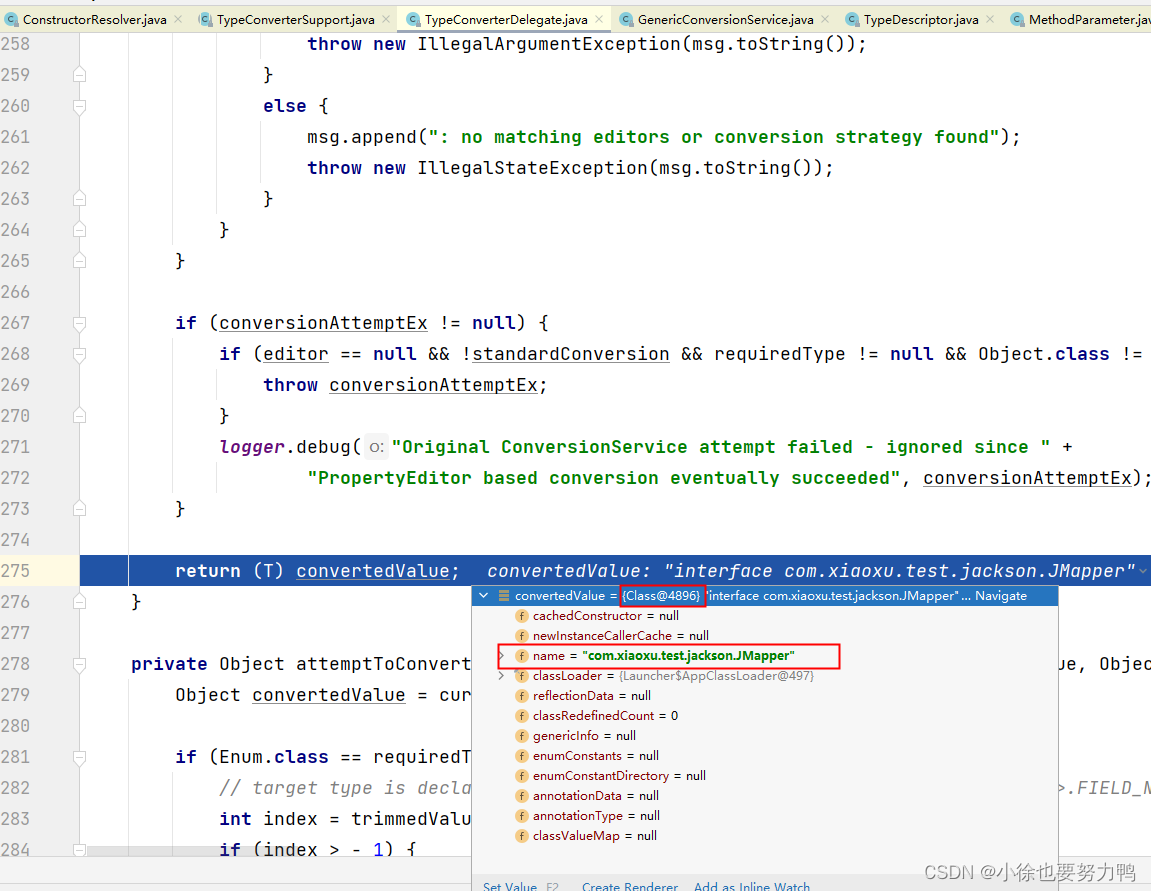Toggle code fold marker at line 264
The height and width of the screenshot is (891, 1151).
[x=79, y=230]
